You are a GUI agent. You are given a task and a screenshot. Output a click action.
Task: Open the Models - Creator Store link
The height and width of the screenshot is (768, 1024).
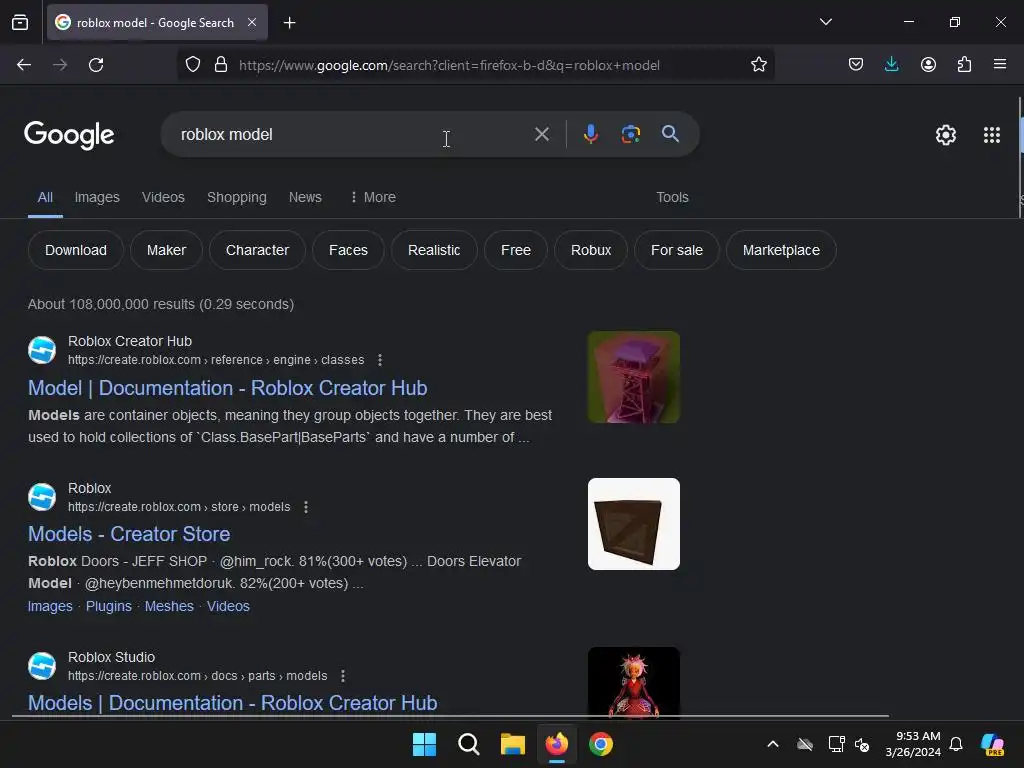[x=129, y=534]
